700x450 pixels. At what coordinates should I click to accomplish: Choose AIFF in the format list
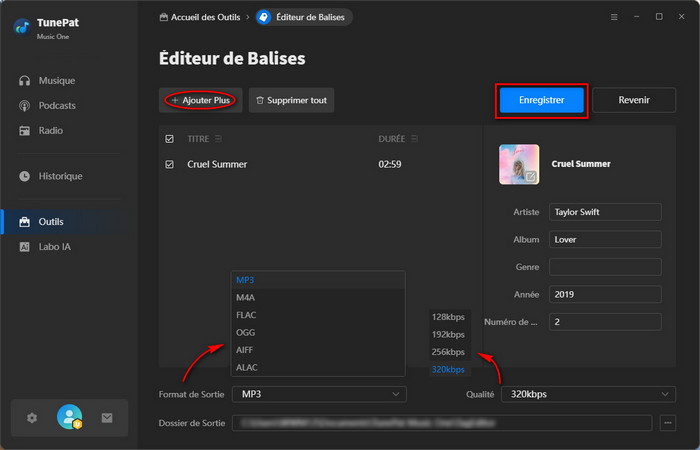[x=318, y=350]
